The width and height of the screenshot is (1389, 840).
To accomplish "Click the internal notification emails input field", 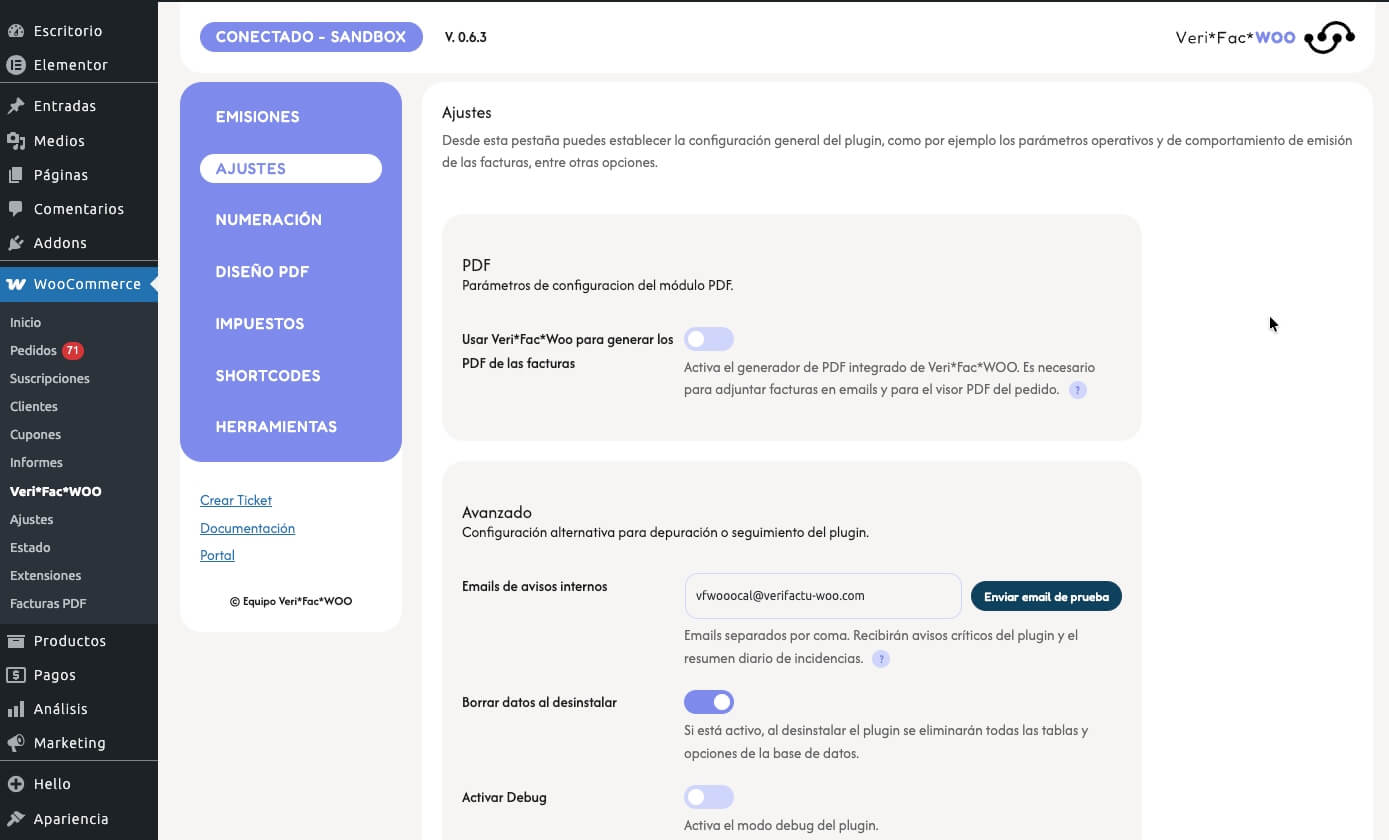I will pyautogui.click(x=823, y=596).
